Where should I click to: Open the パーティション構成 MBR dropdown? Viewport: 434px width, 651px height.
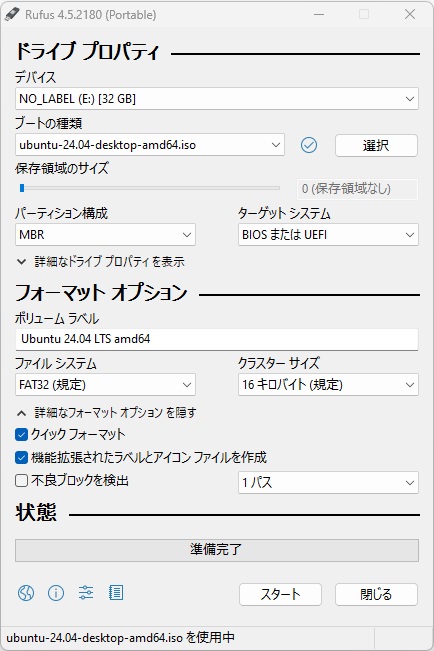[x=105, y=235]
